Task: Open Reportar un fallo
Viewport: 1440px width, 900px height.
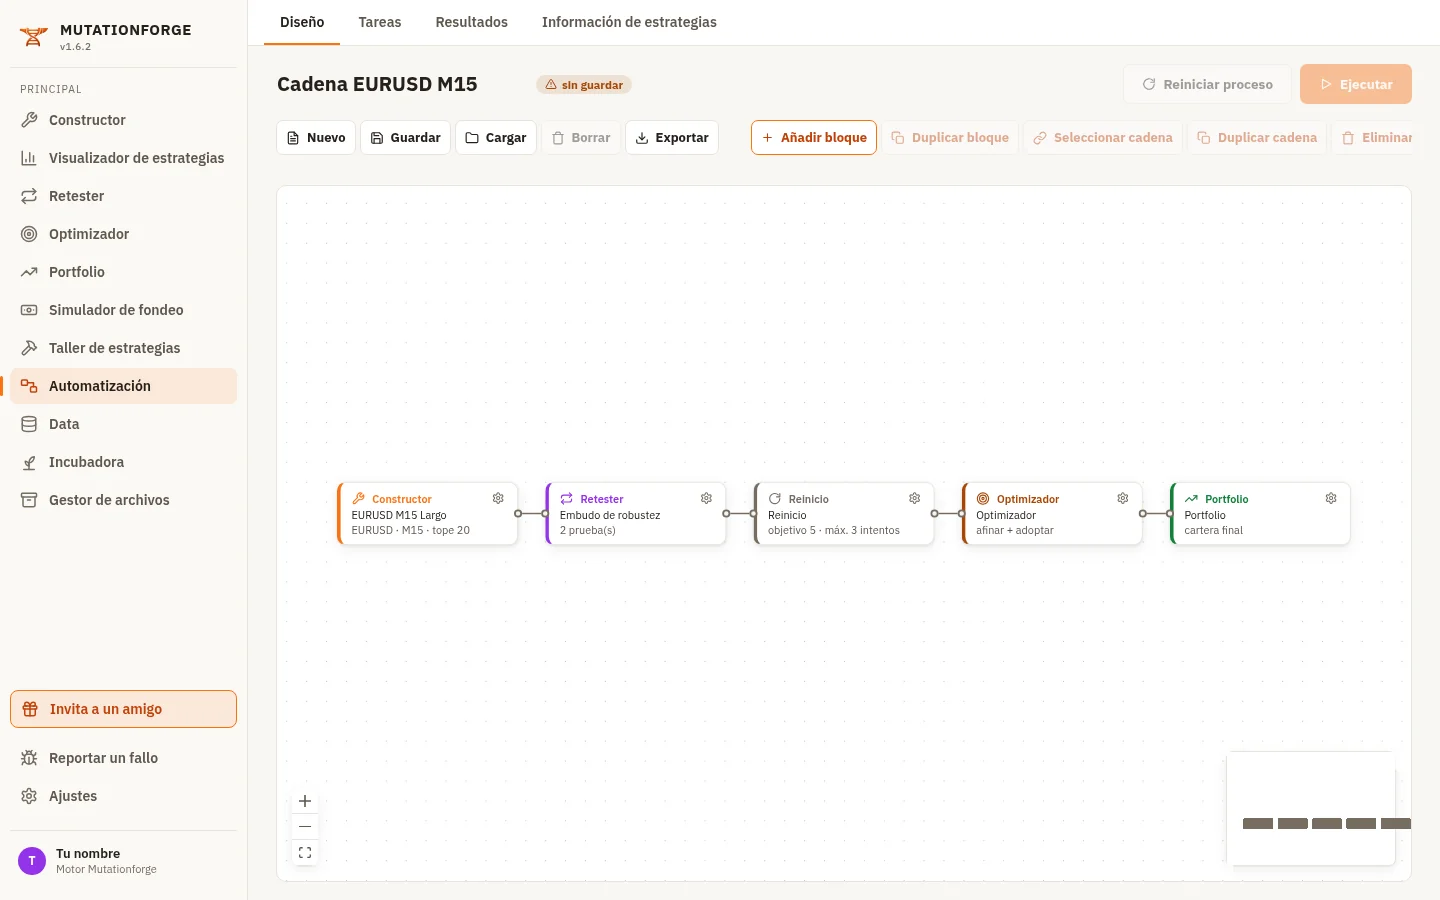Action: click(123, 758)
